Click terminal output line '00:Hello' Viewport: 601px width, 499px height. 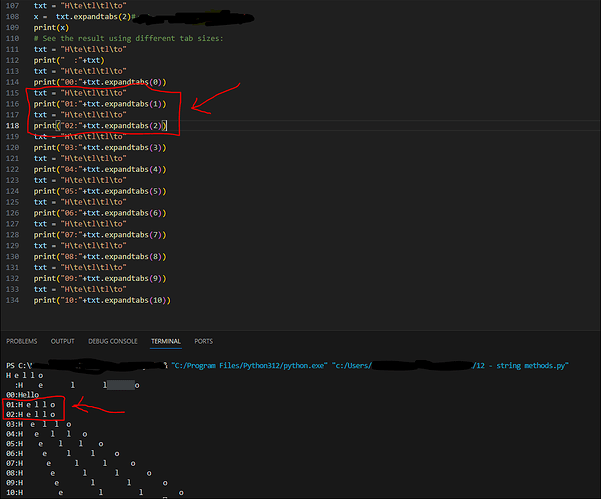click(22, 395)
